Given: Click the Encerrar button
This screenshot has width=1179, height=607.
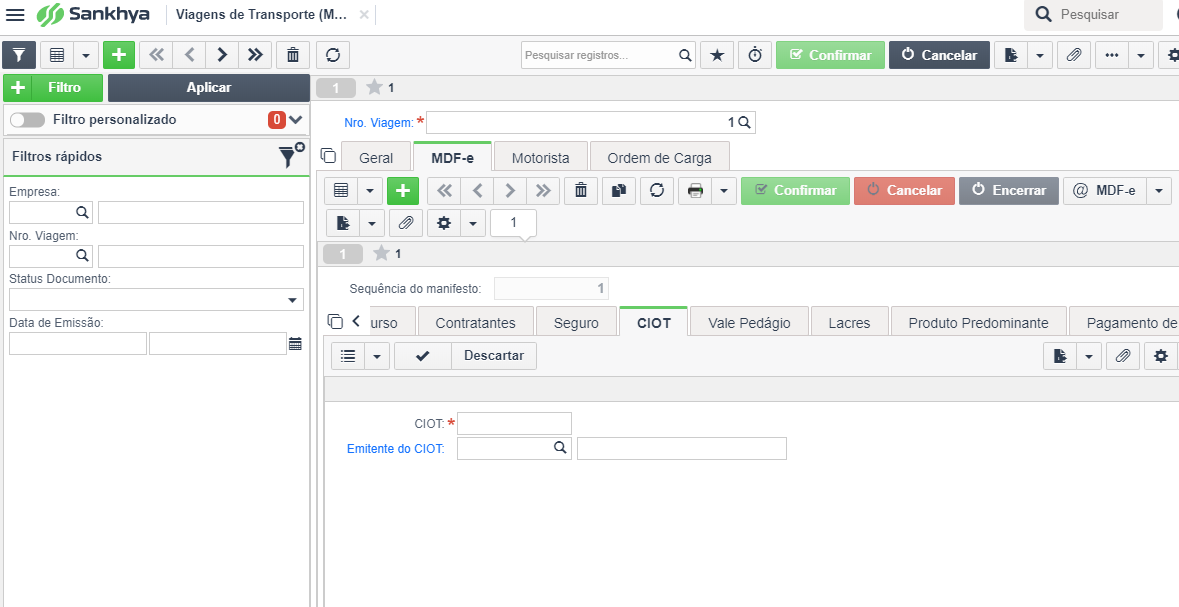Looking at the screenshot, I should (1008, 191).
